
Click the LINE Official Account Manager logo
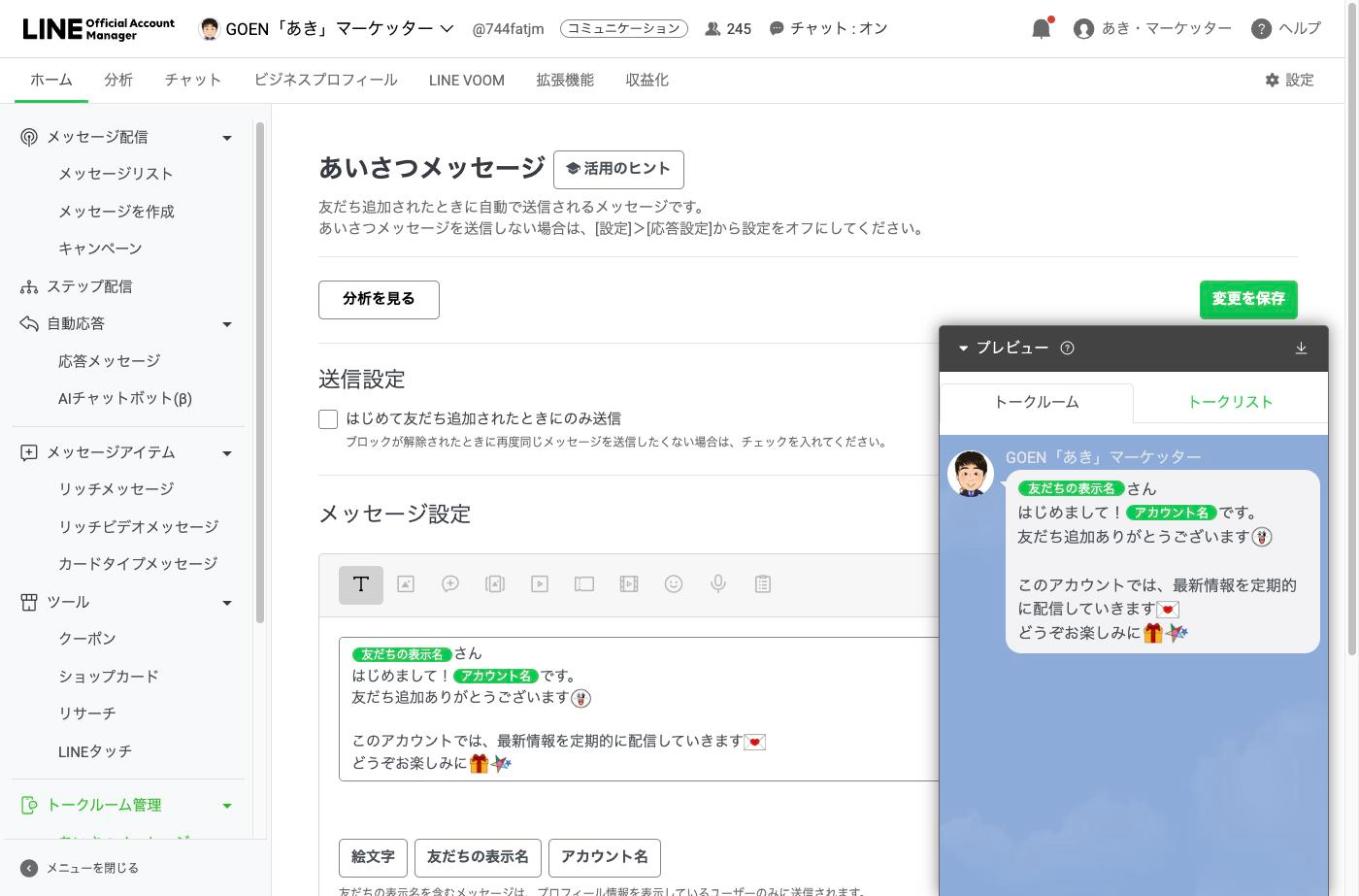pos(97,29)
